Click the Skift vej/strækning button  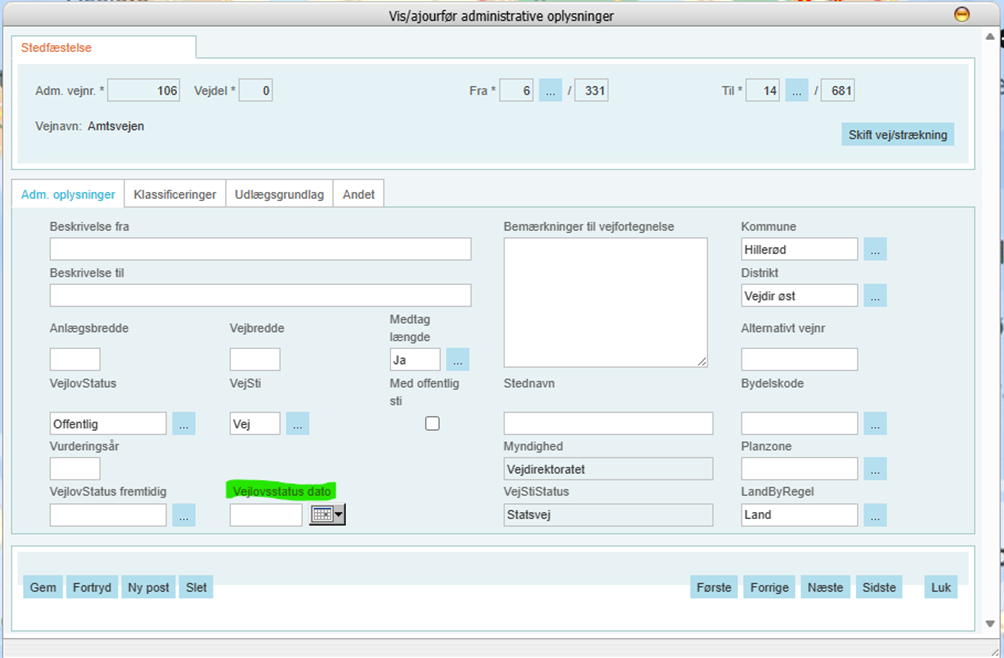click(x=897, y=135)
